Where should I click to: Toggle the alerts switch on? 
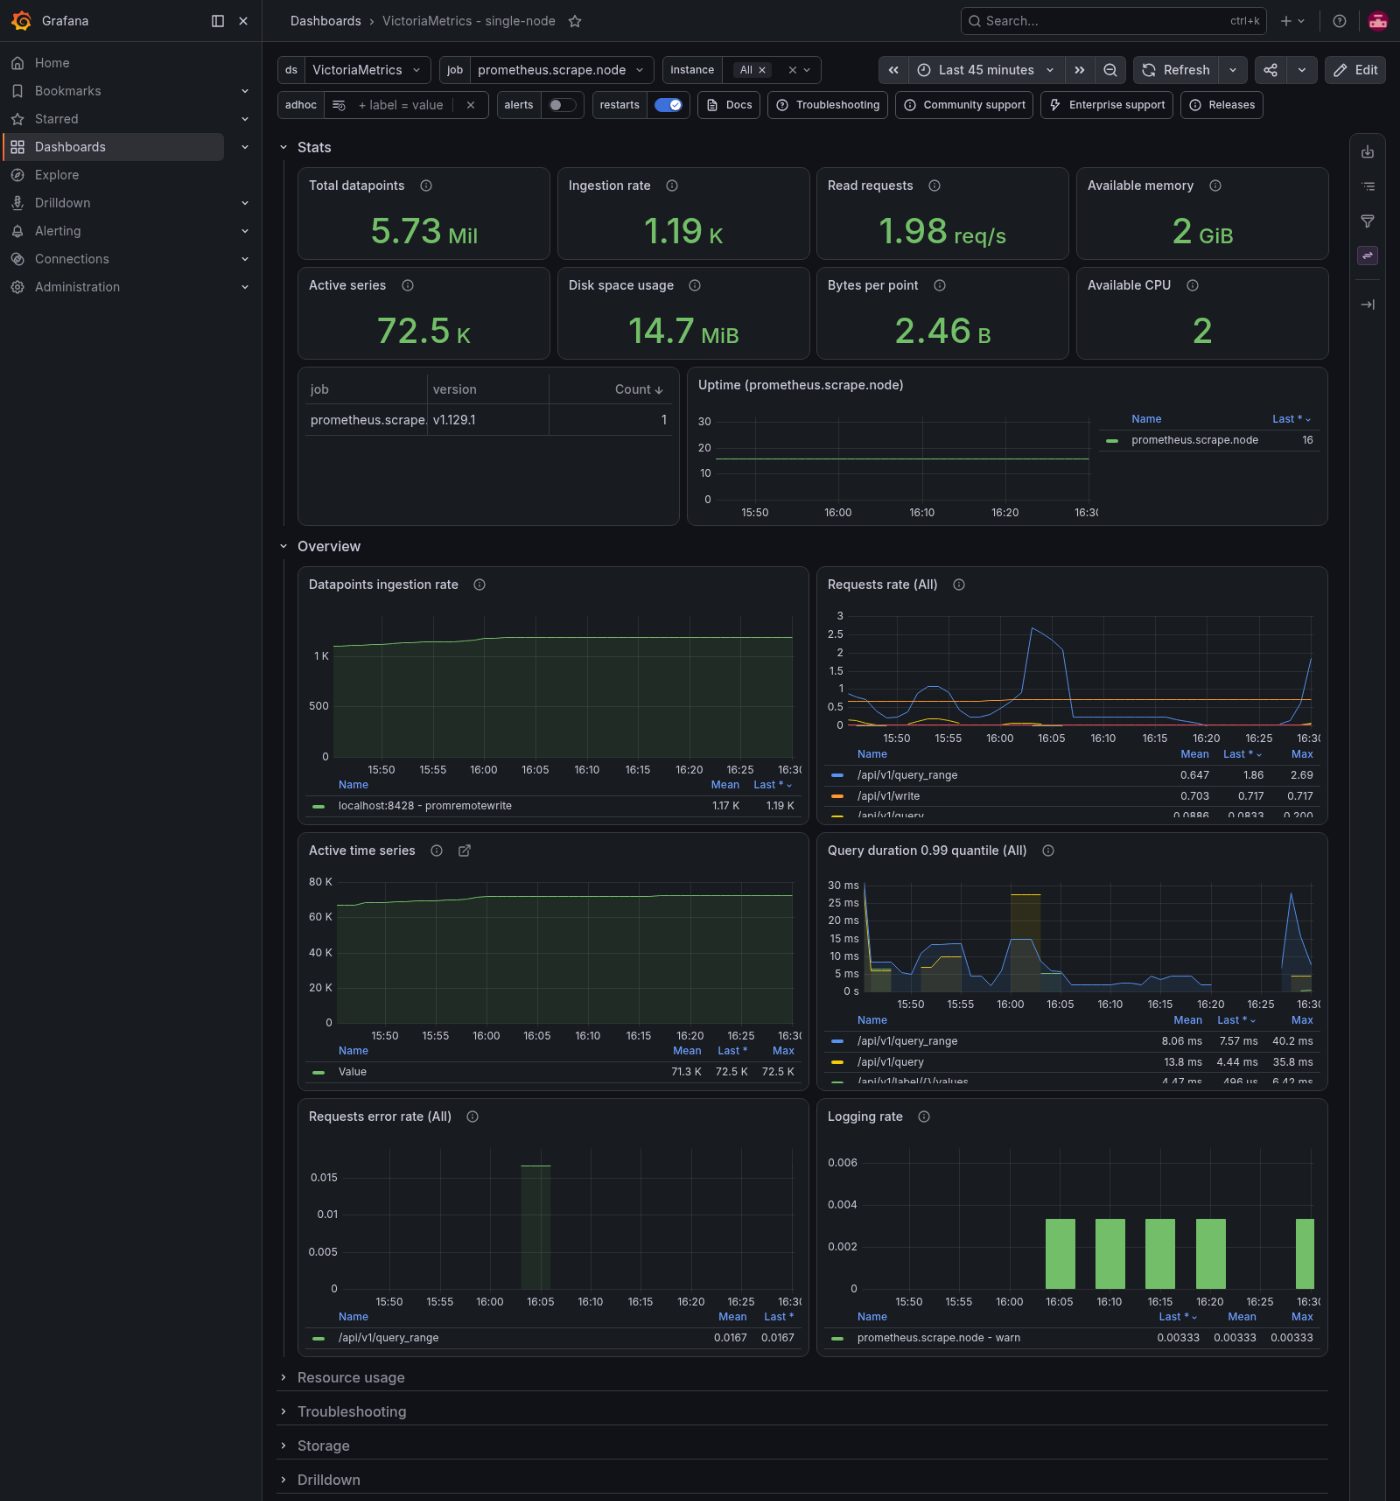[561, 105]
